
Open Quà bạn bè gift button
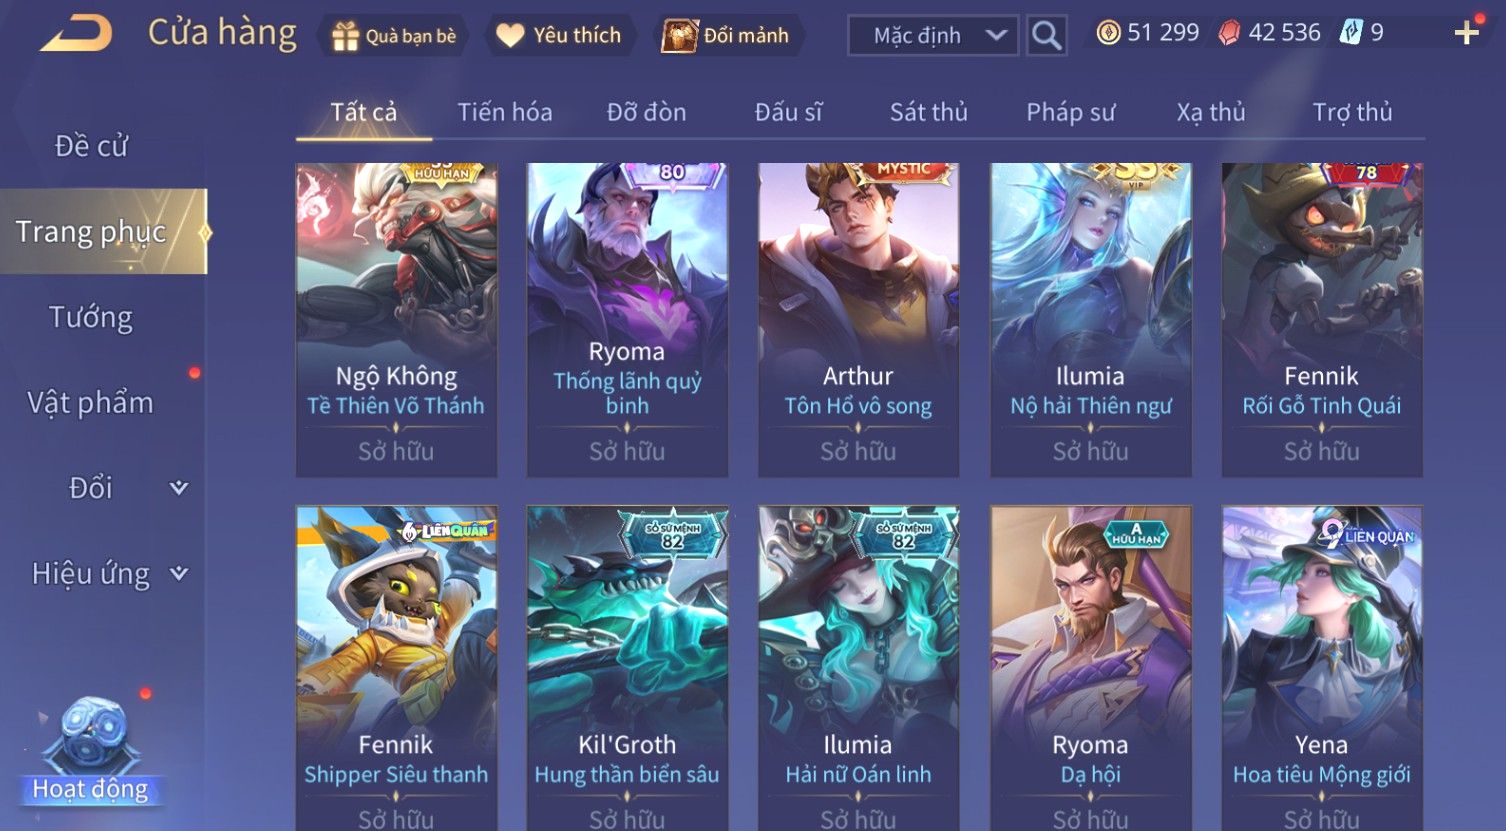[394, 36]
